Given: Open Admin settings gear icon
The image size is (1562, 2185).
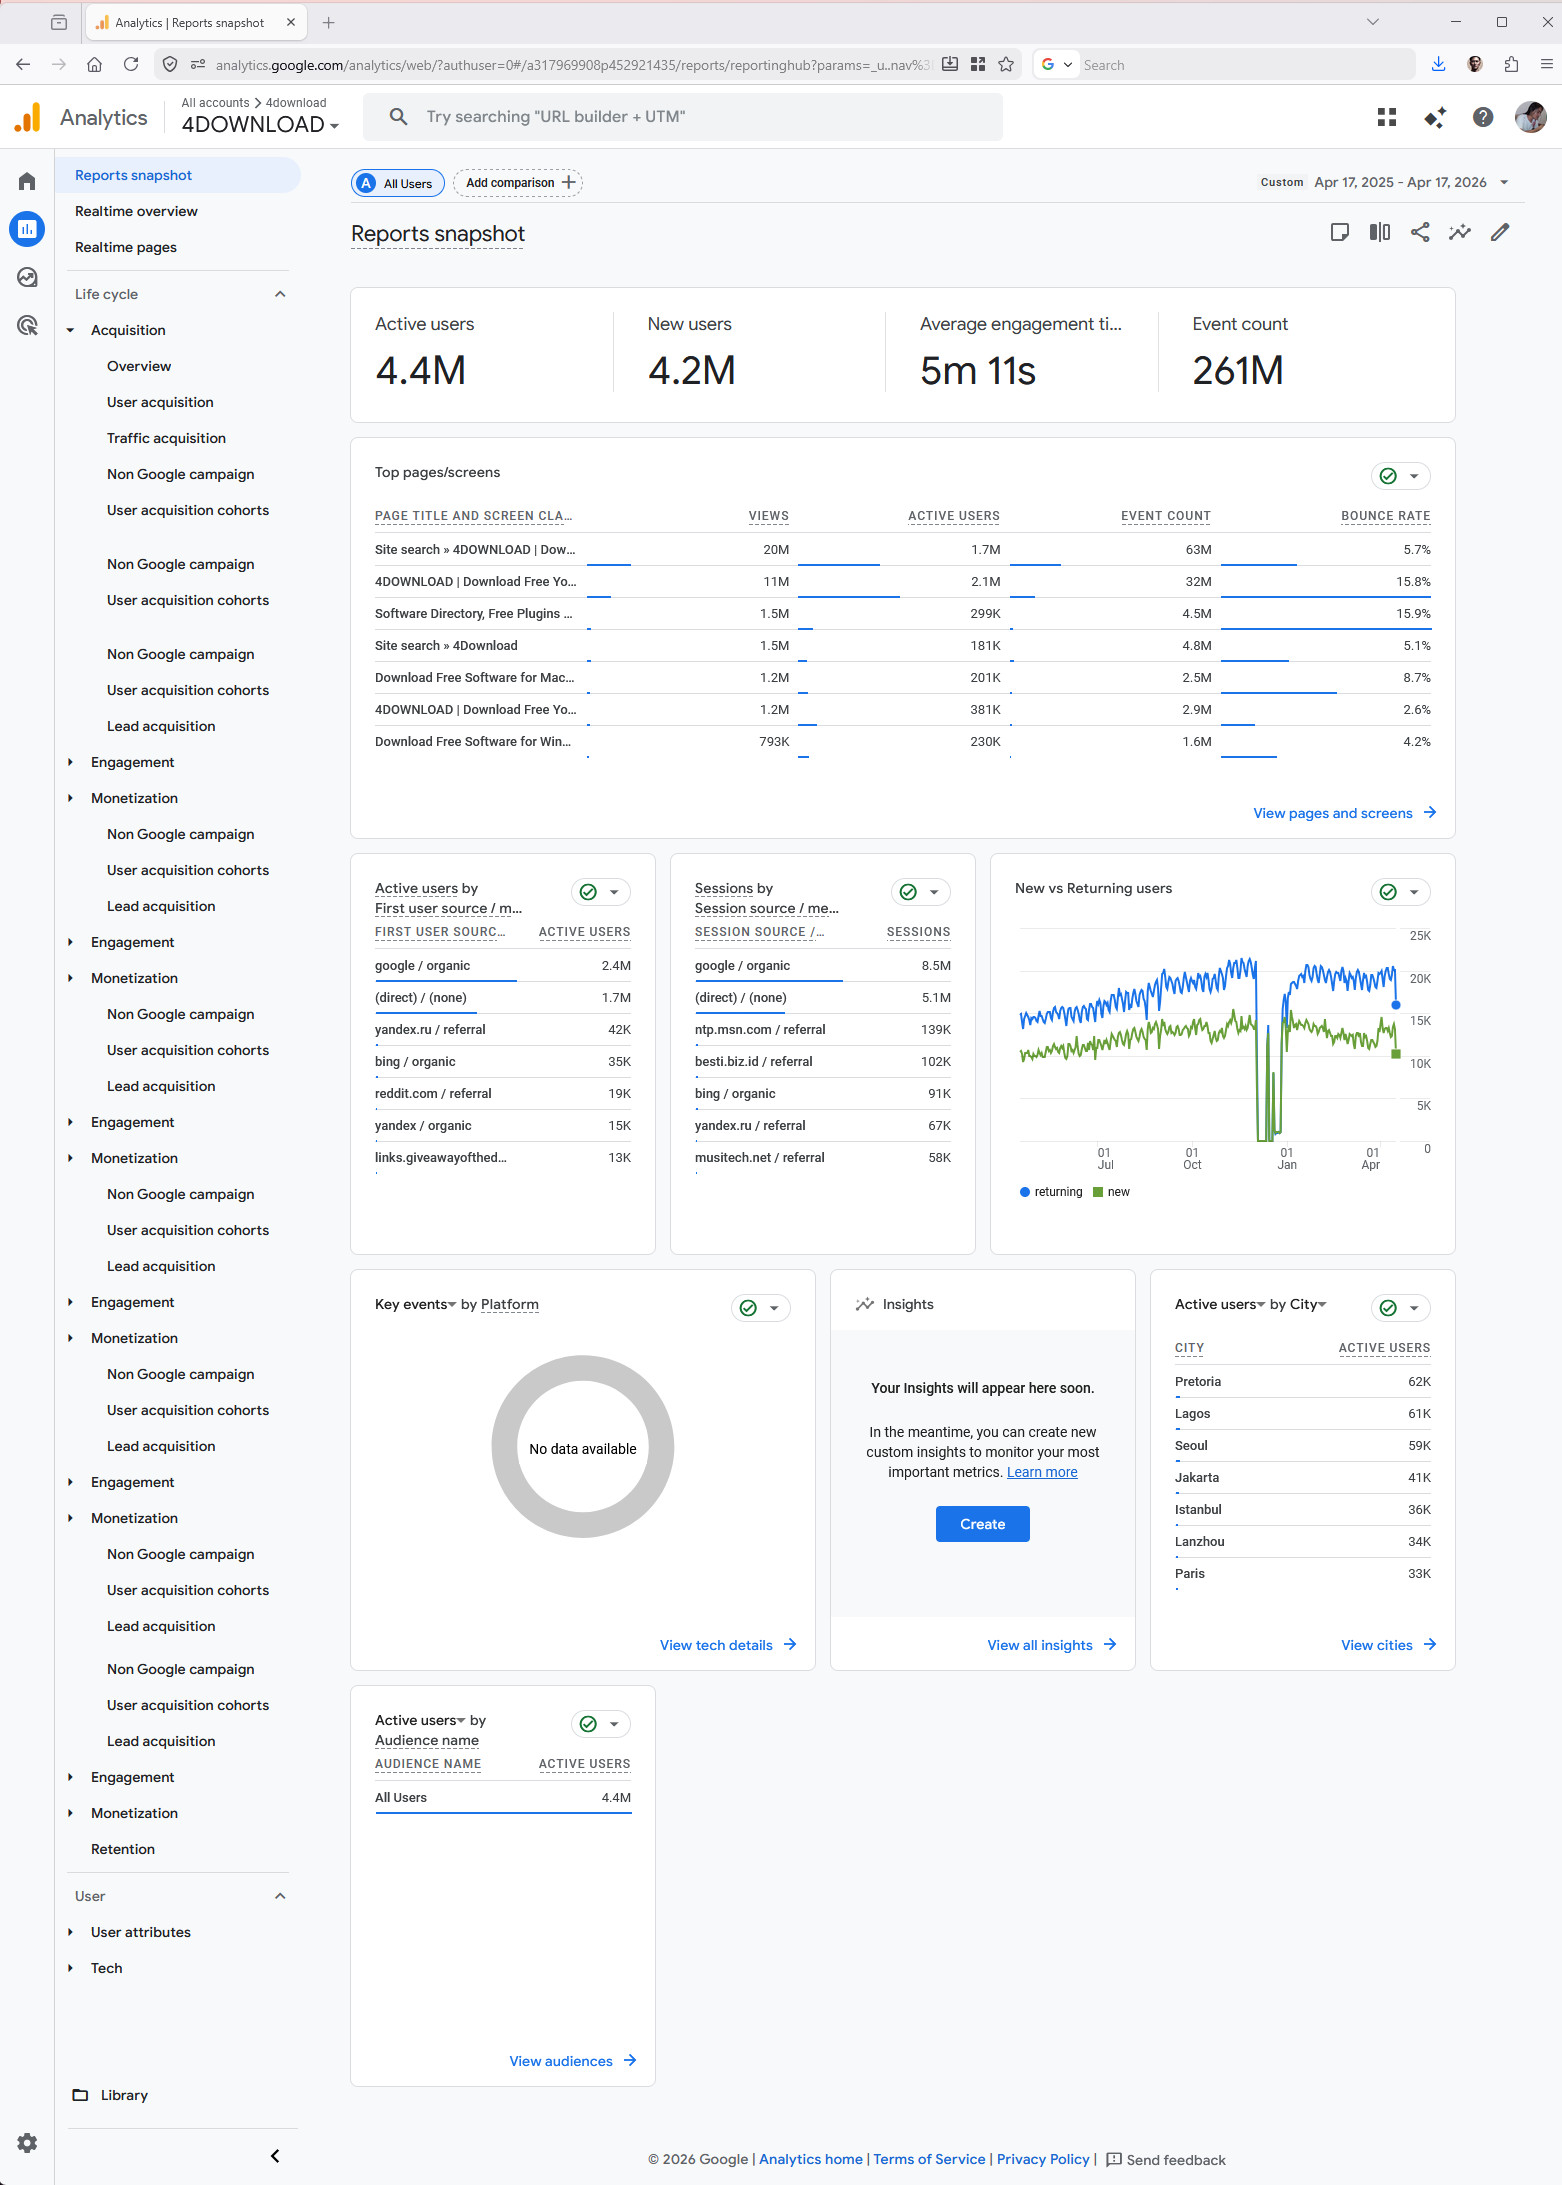Looking at the screenshot, I should point(27,2142).
